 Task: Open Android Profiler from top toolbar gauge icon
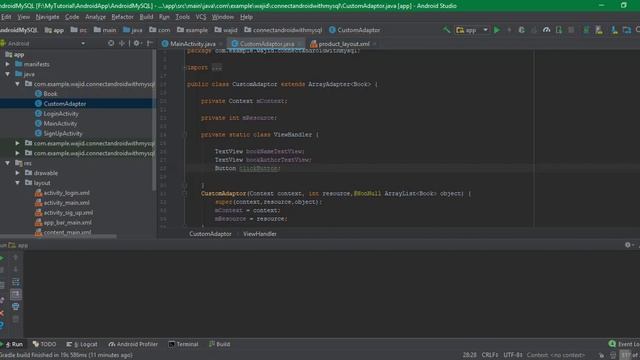point(546,30)
